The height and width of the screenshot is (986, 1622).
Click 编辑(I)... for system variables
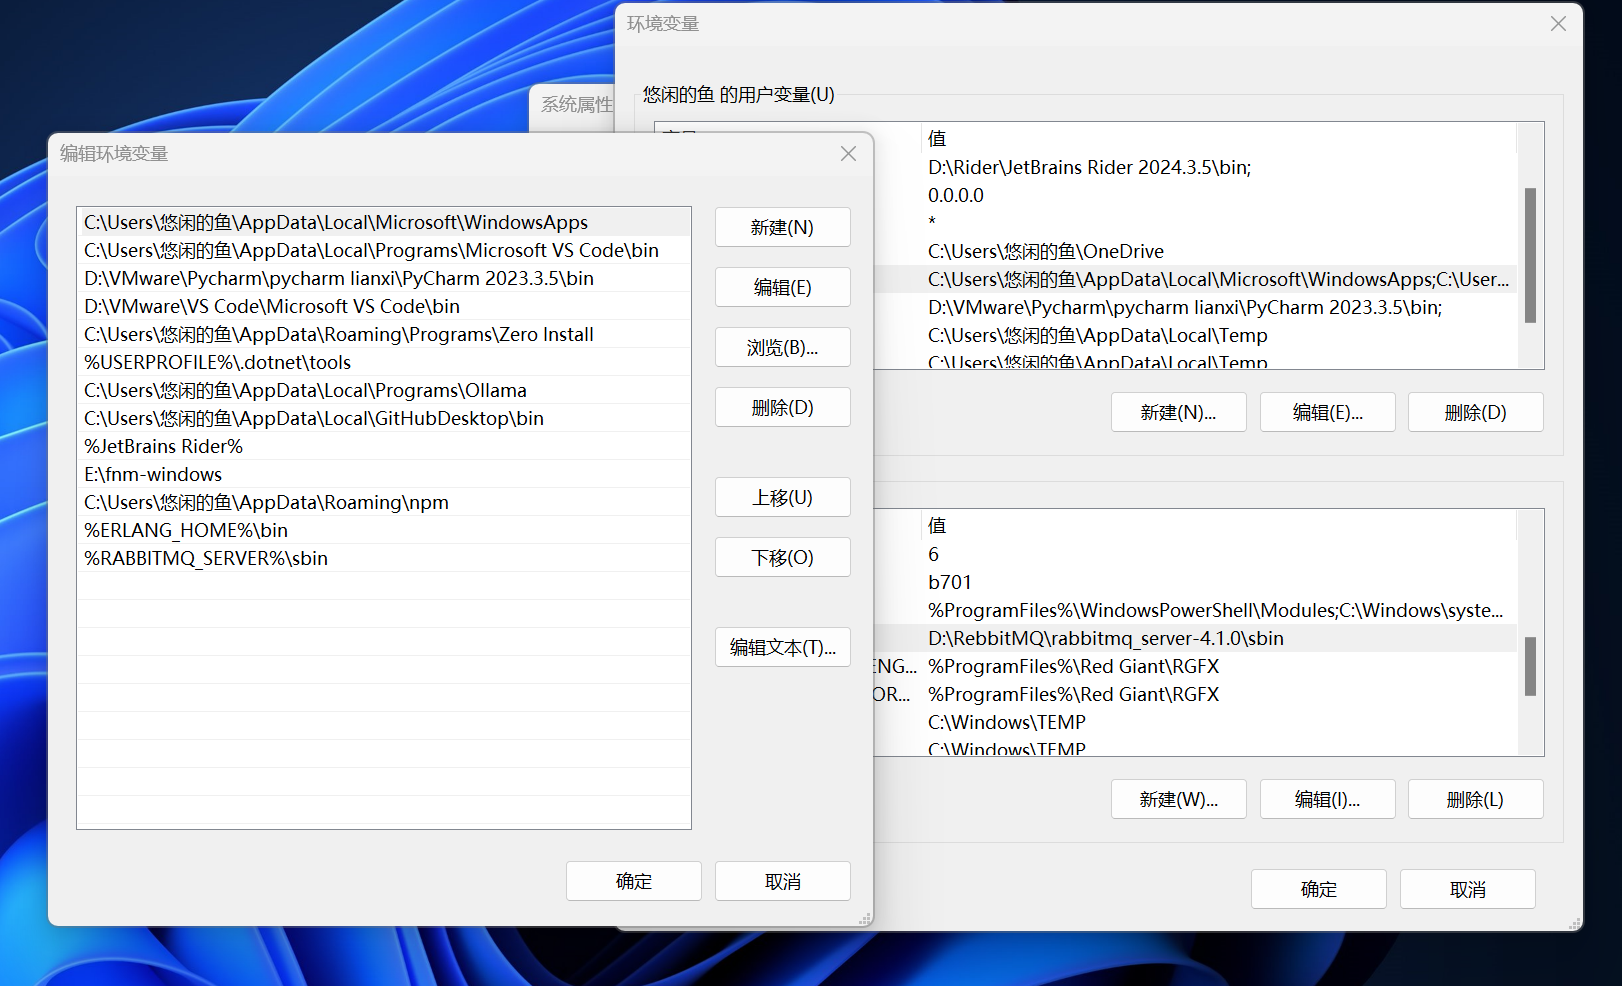click(1327, 799)
